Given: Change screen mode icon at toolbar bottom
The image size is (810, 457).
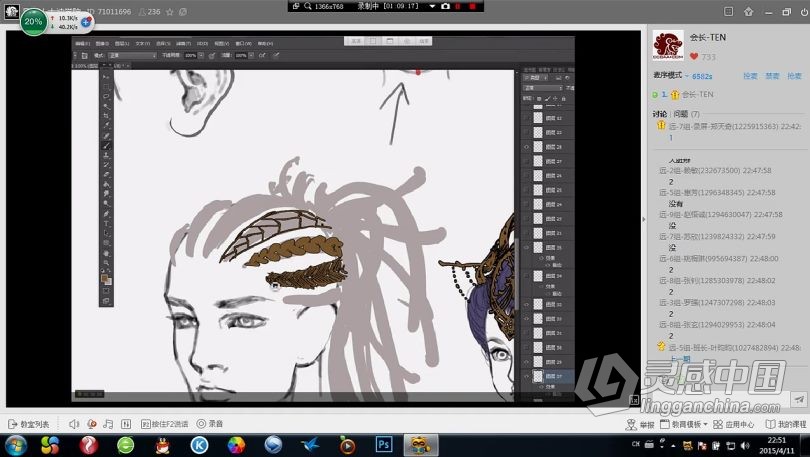Looking at the screenshot, I should [106, 301].
